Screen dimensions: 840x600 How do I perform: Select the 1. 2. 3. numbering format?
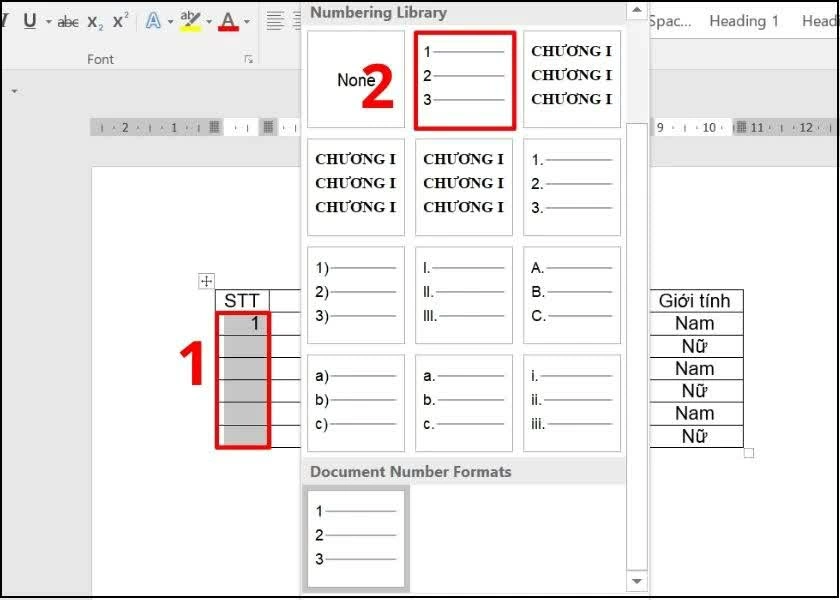[572, 188]
